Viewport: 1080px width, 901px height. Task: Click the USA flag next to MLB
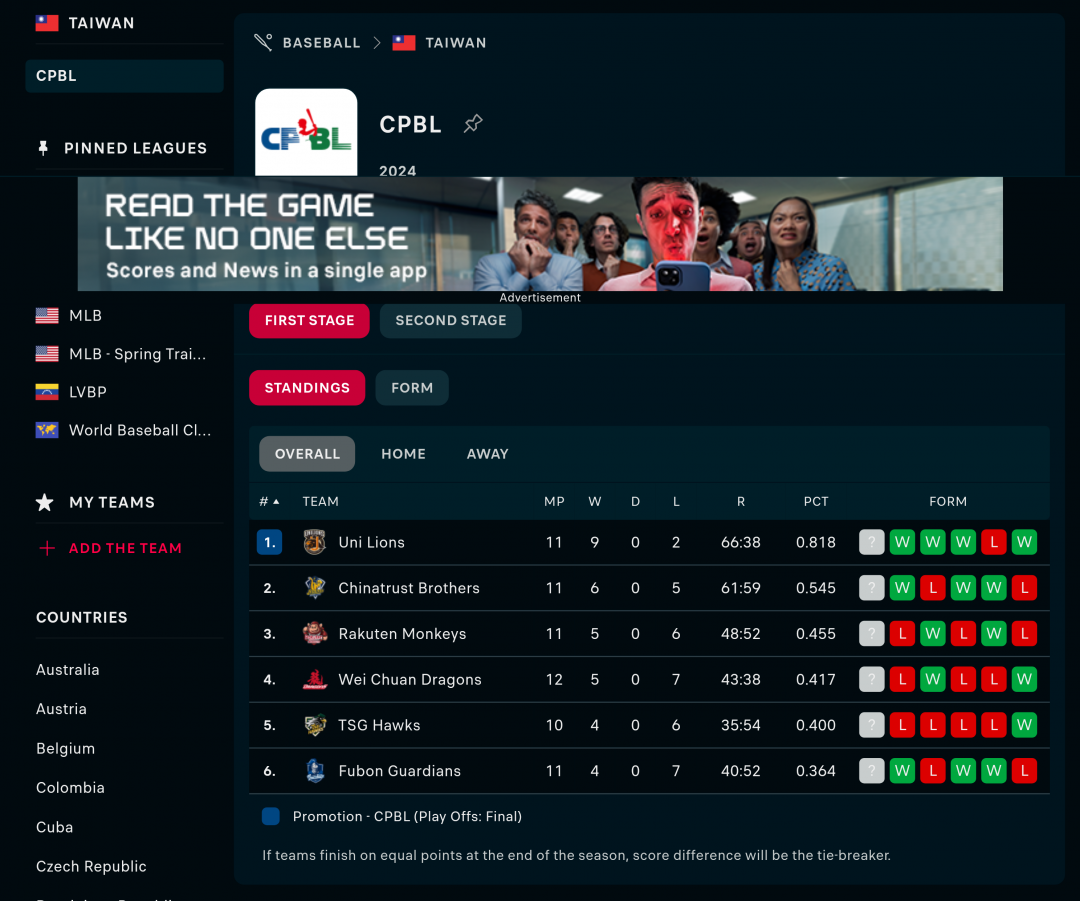[x=47, y=315]
